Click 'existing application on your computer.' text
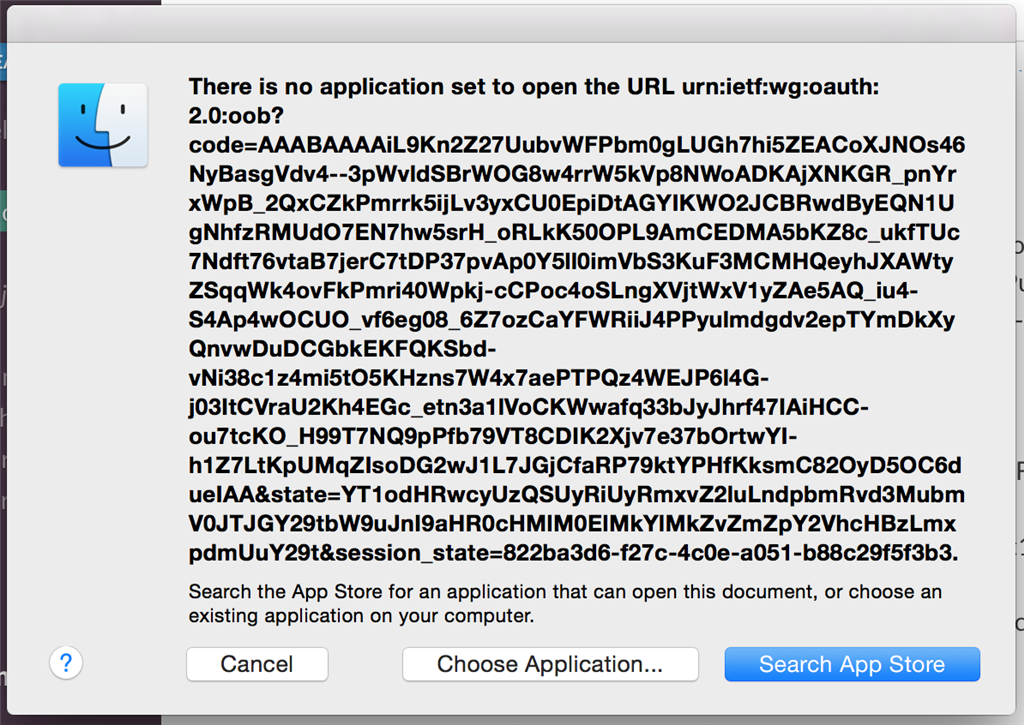This screenshot has height=725, width=1024. 361,616
